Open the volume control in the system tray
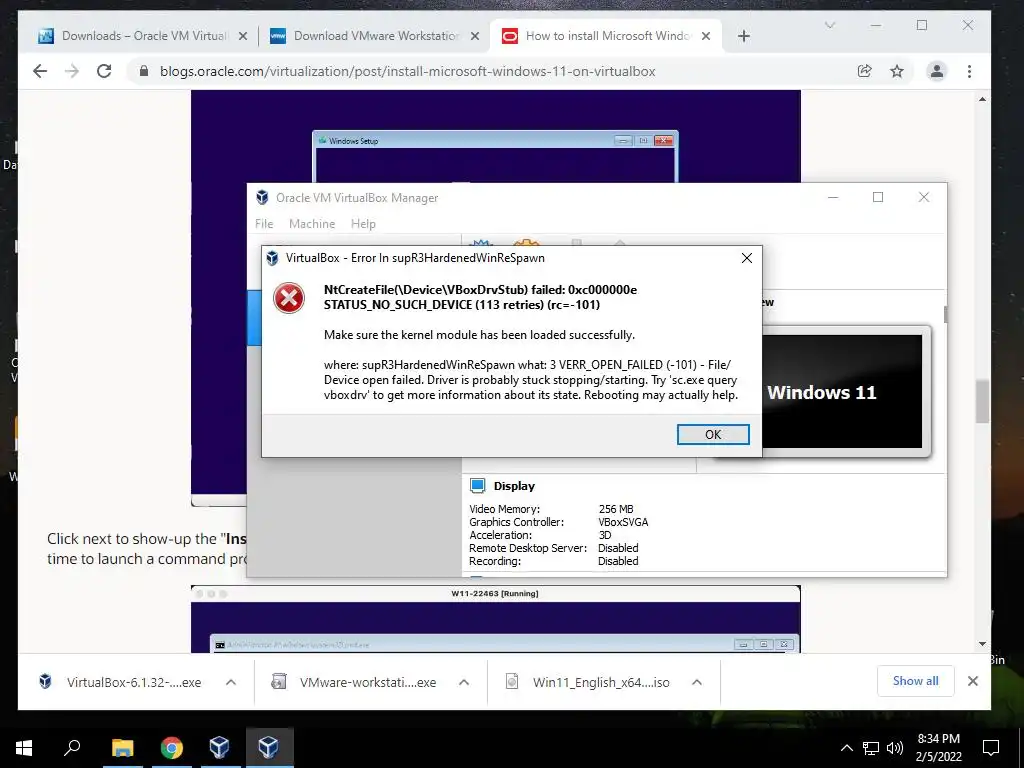This screenshot has height=768, width=1024. (x=895, y=748)
